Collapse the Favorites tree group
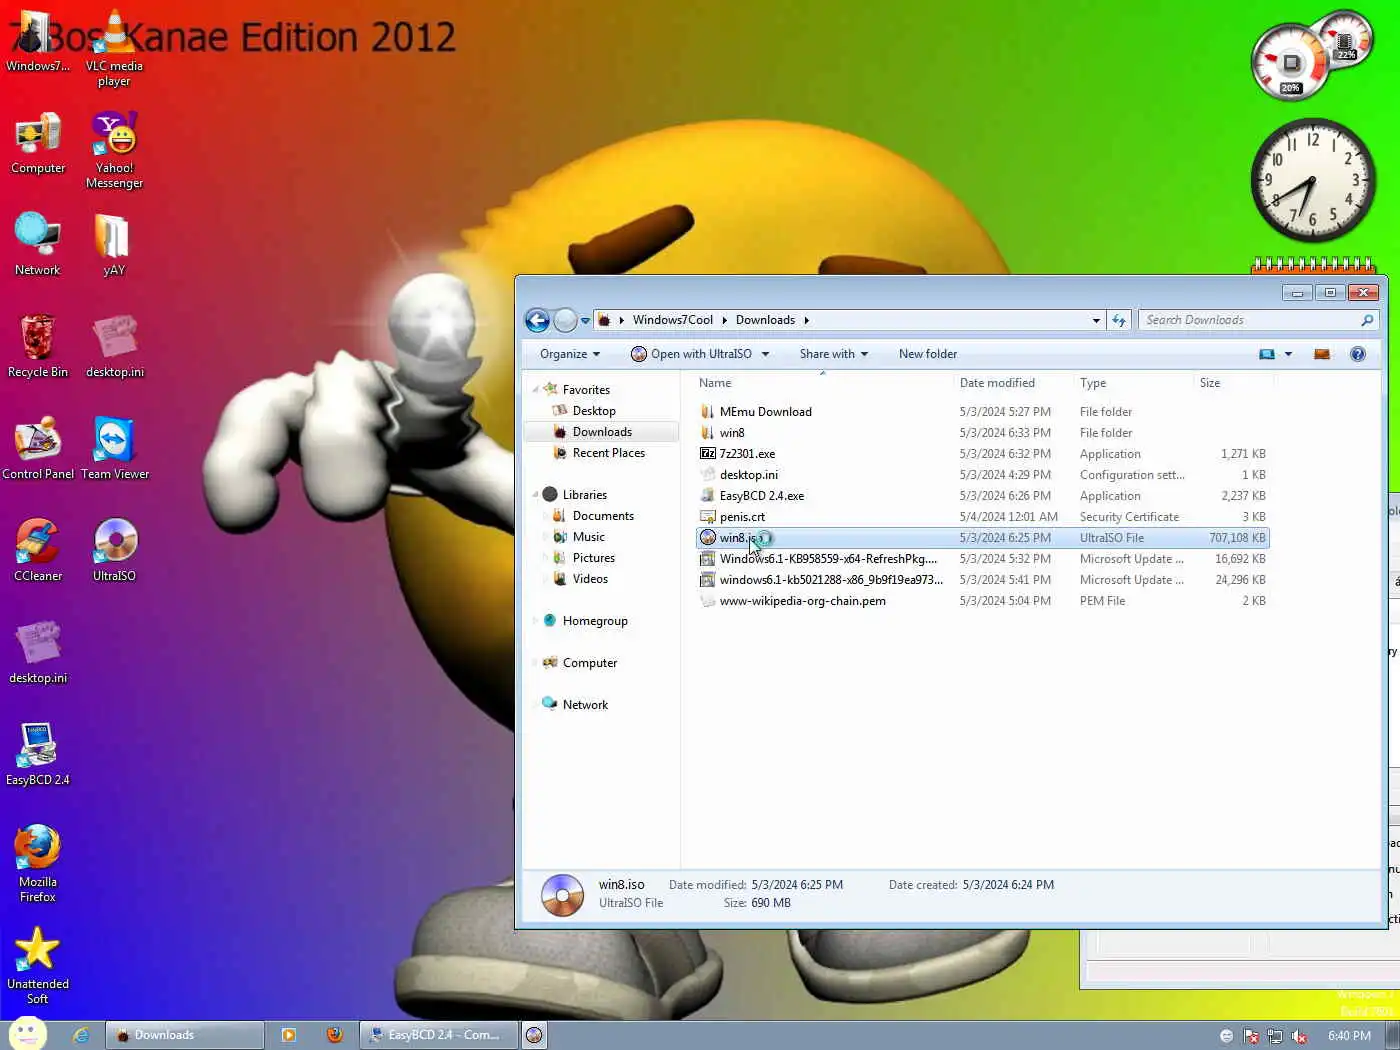The image size is (1400, 1050). (535, 390)
